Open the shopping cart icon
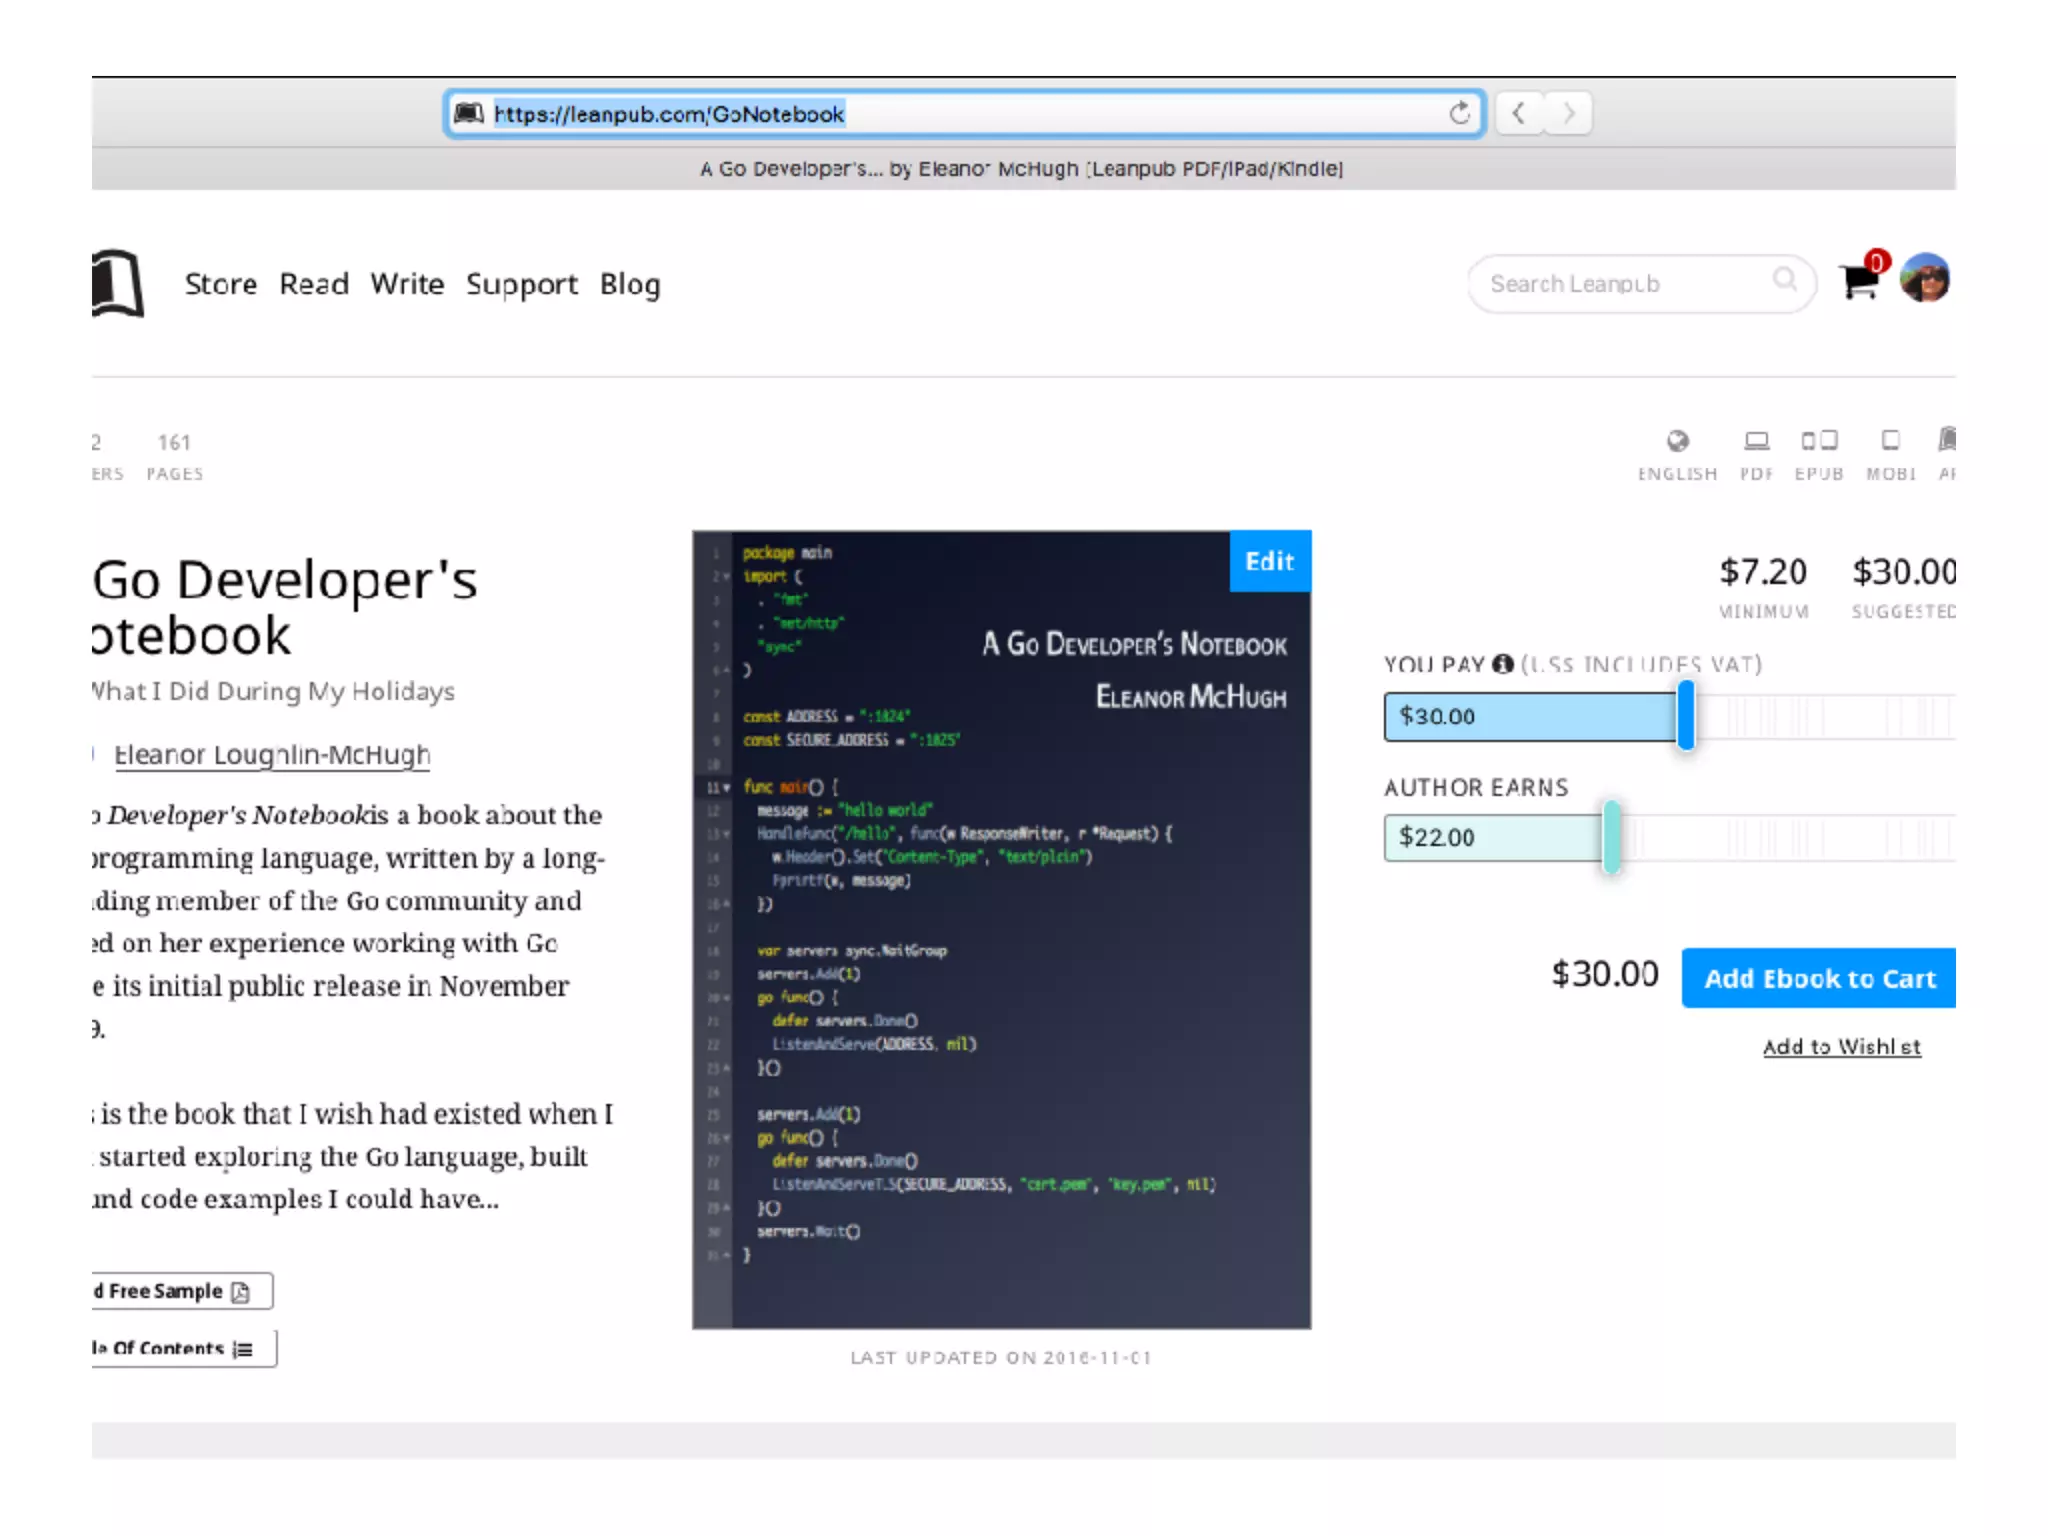The image size is (2048, 1536). click(1860, 282)
